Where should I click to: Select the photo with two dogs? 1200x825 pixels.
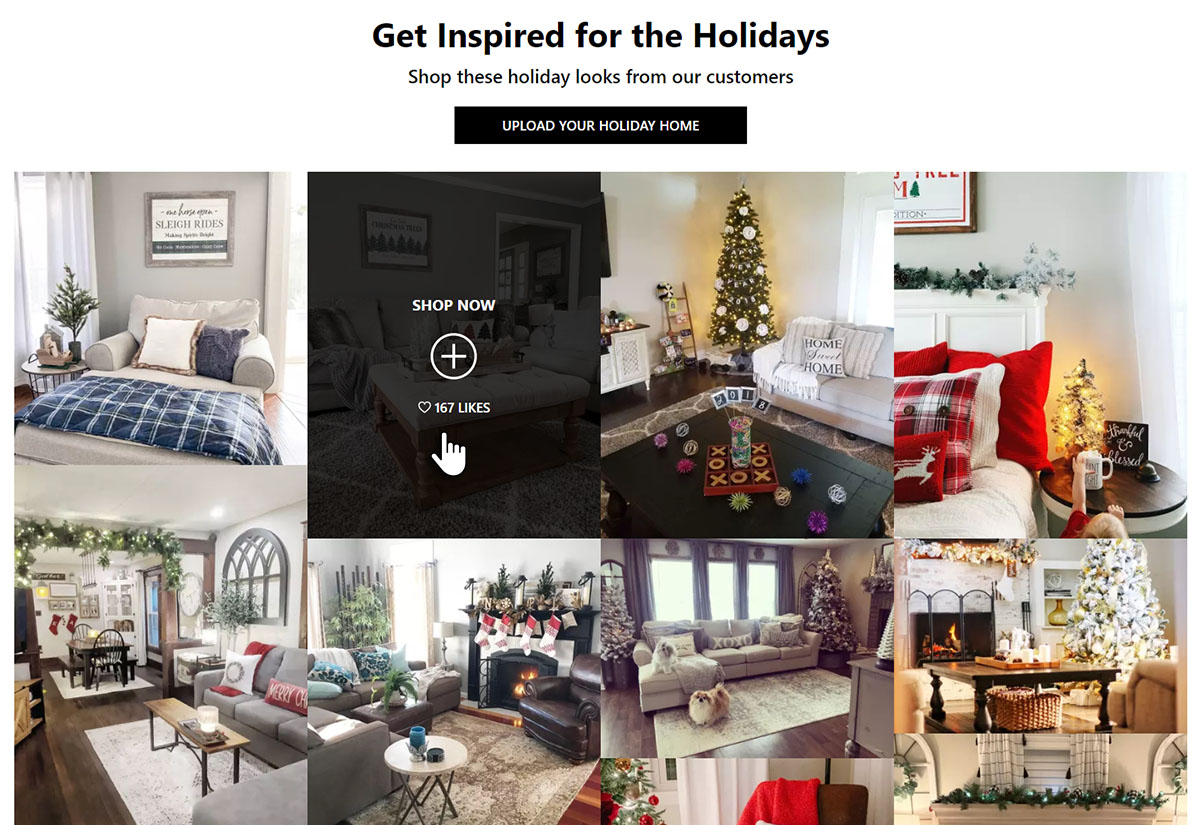tap(747, 648)
